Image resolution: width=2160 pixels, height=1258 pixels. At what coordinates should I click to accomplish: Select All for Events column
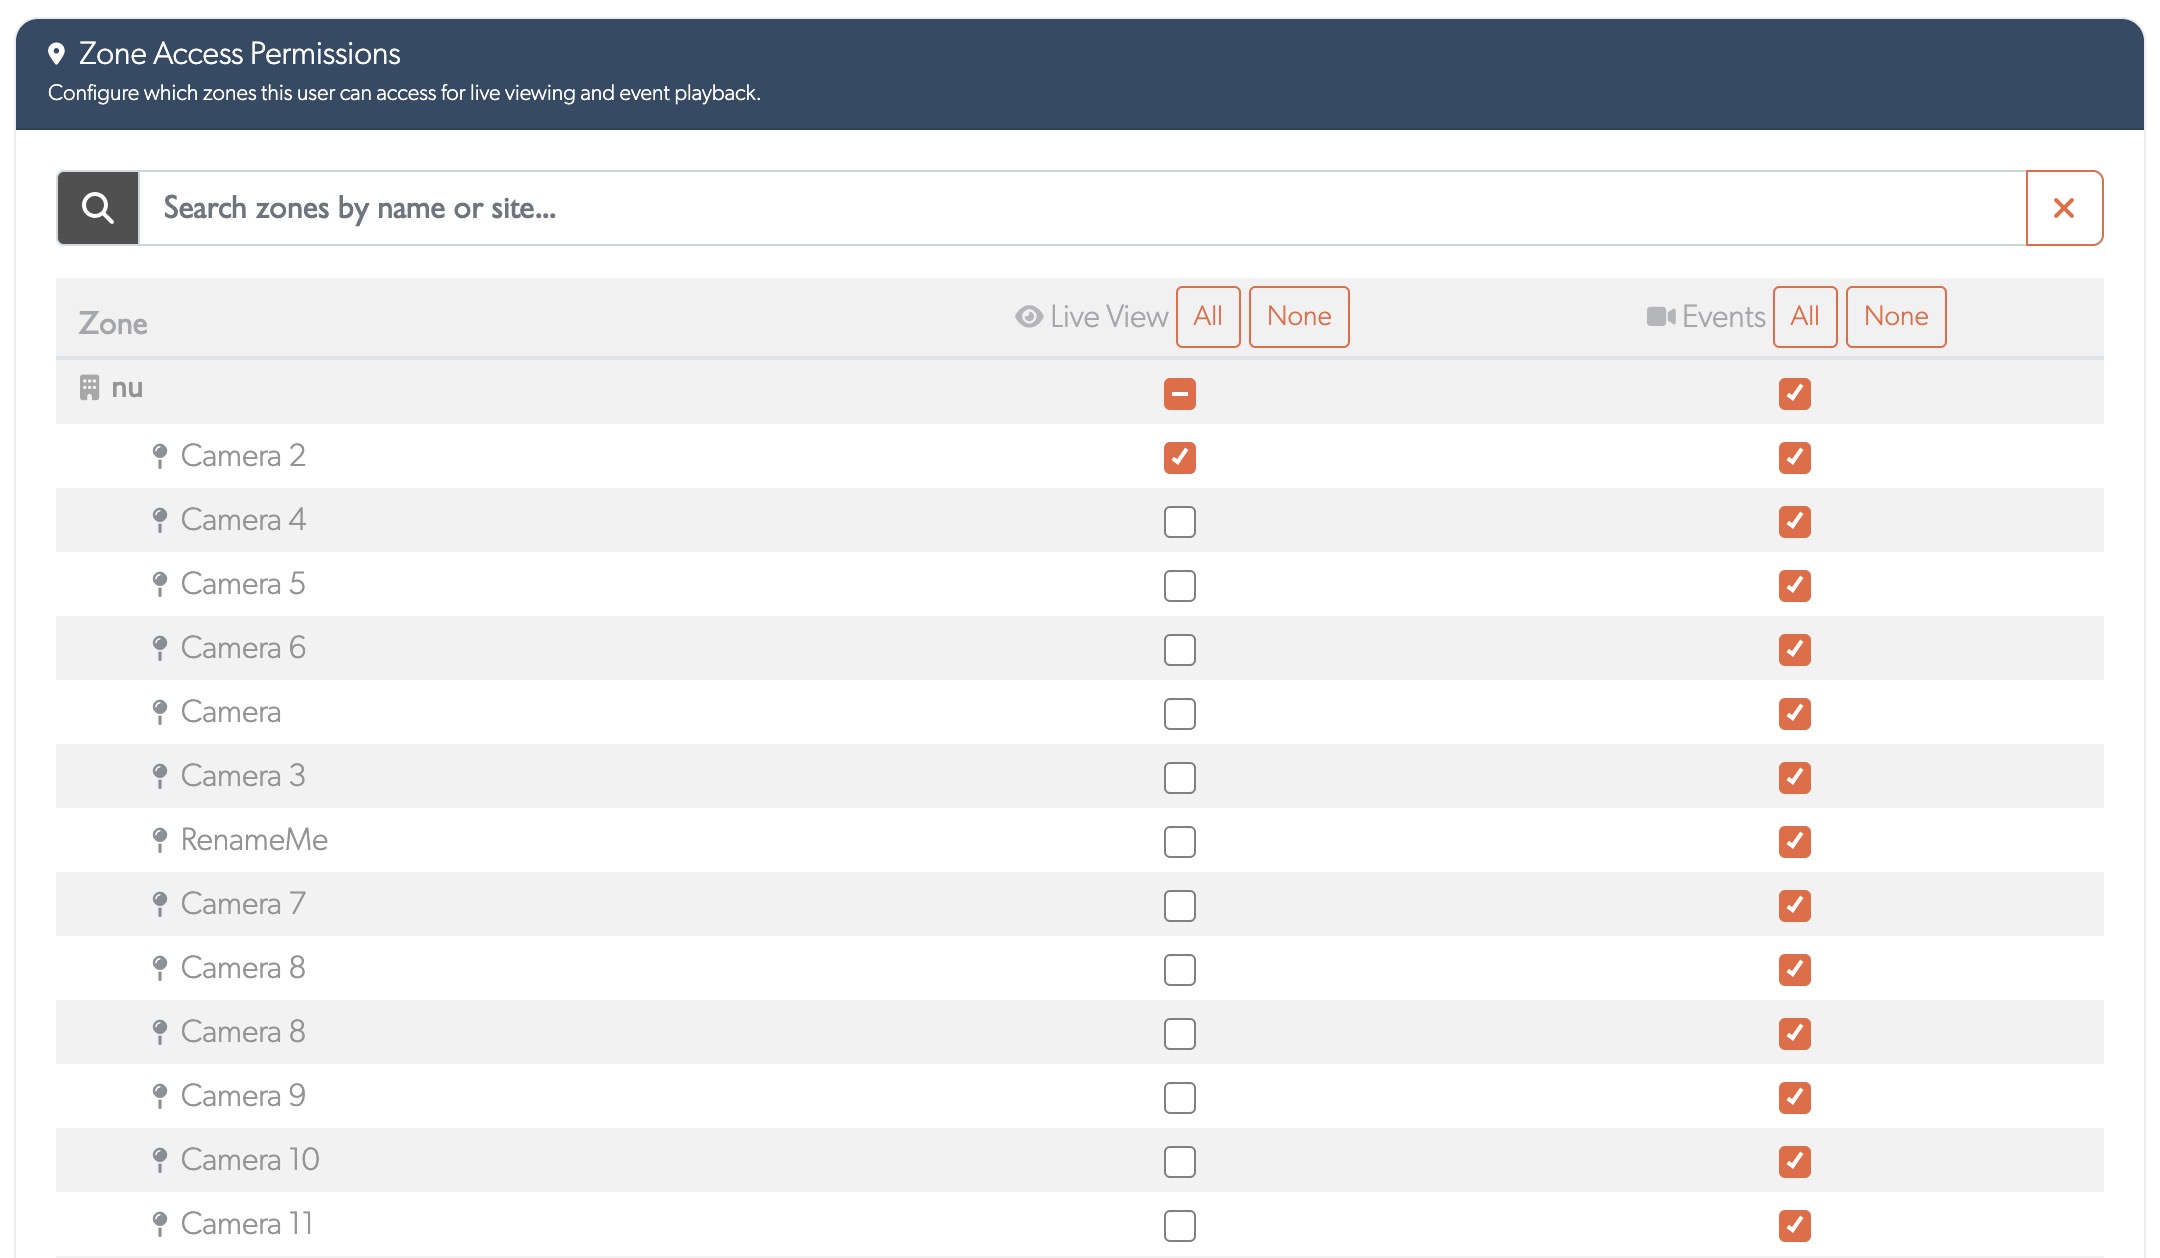coord(1805,316)
